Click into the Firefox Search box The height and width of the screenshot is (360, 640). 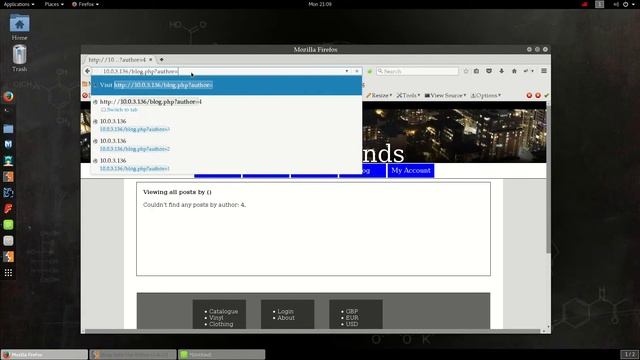pos(417,71)
